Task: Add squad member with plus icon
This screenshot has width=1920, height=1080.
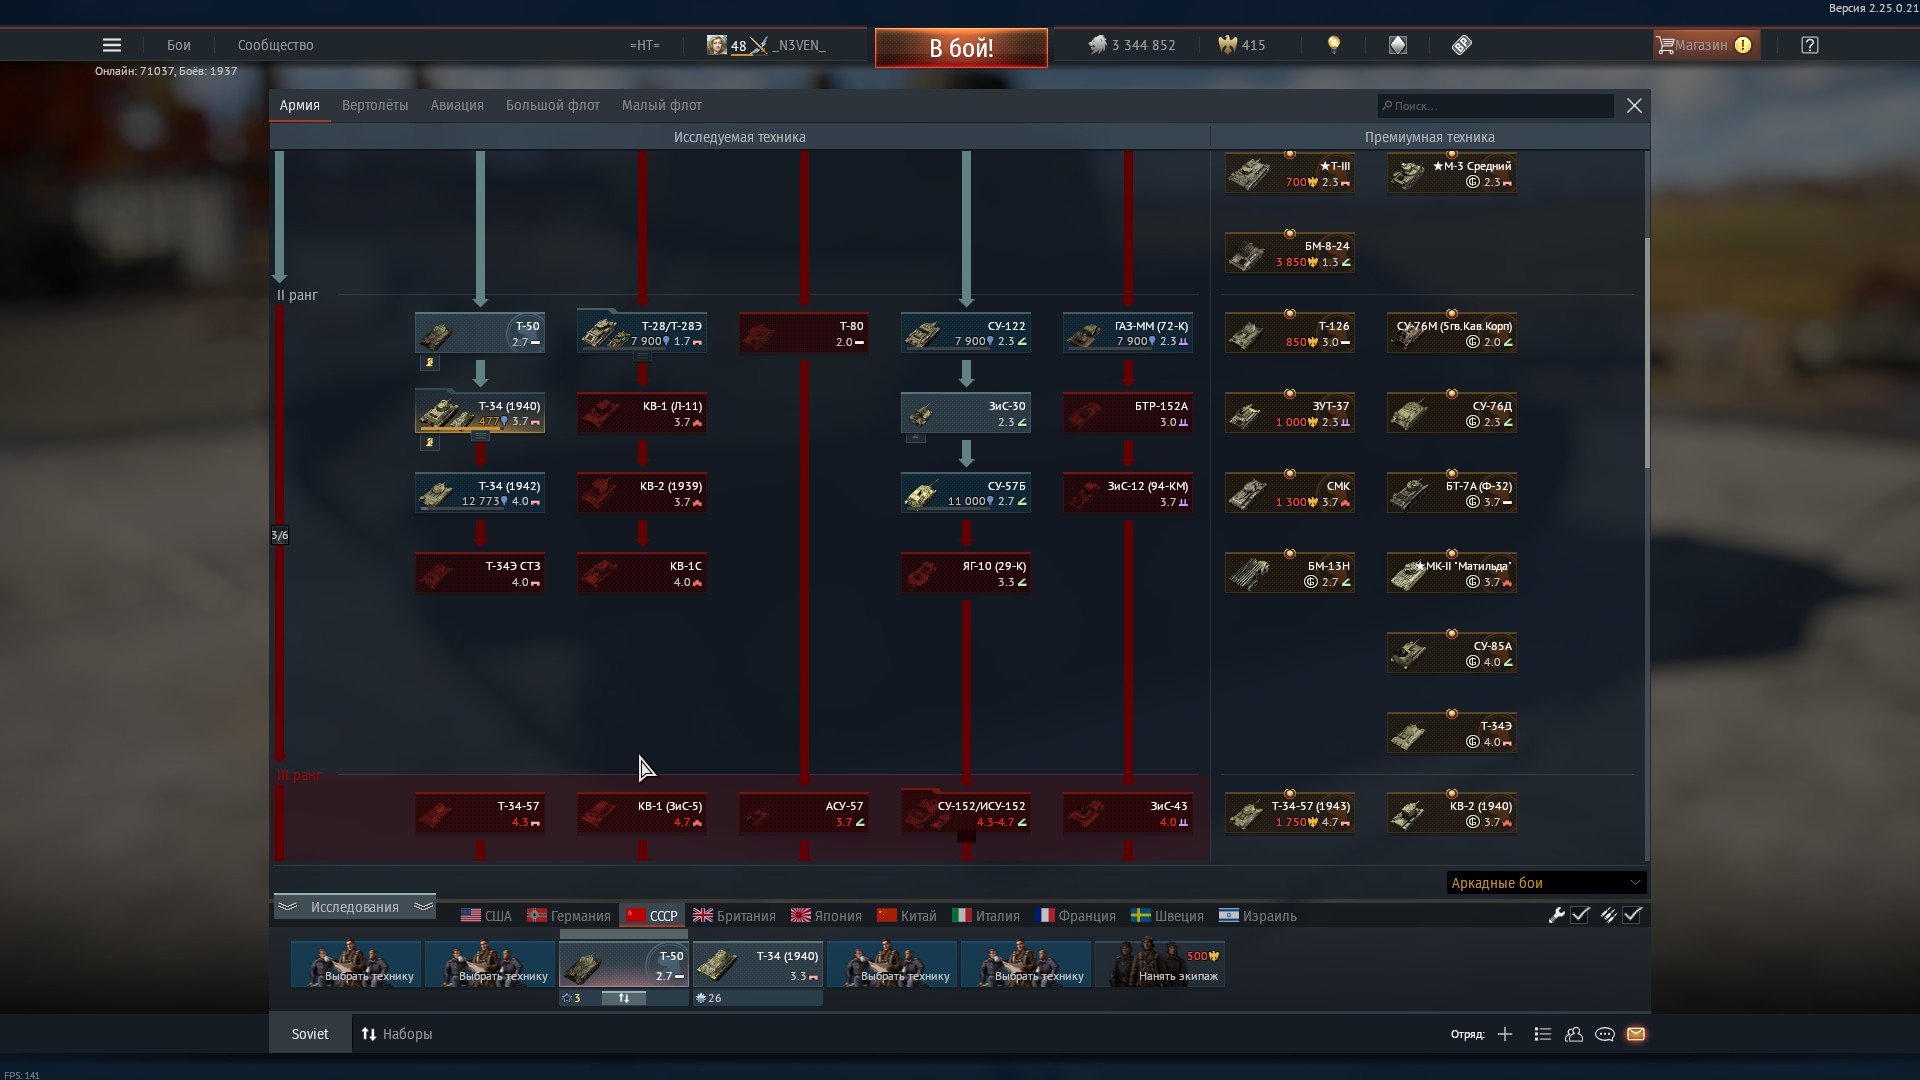Action: [1505, 1034]
